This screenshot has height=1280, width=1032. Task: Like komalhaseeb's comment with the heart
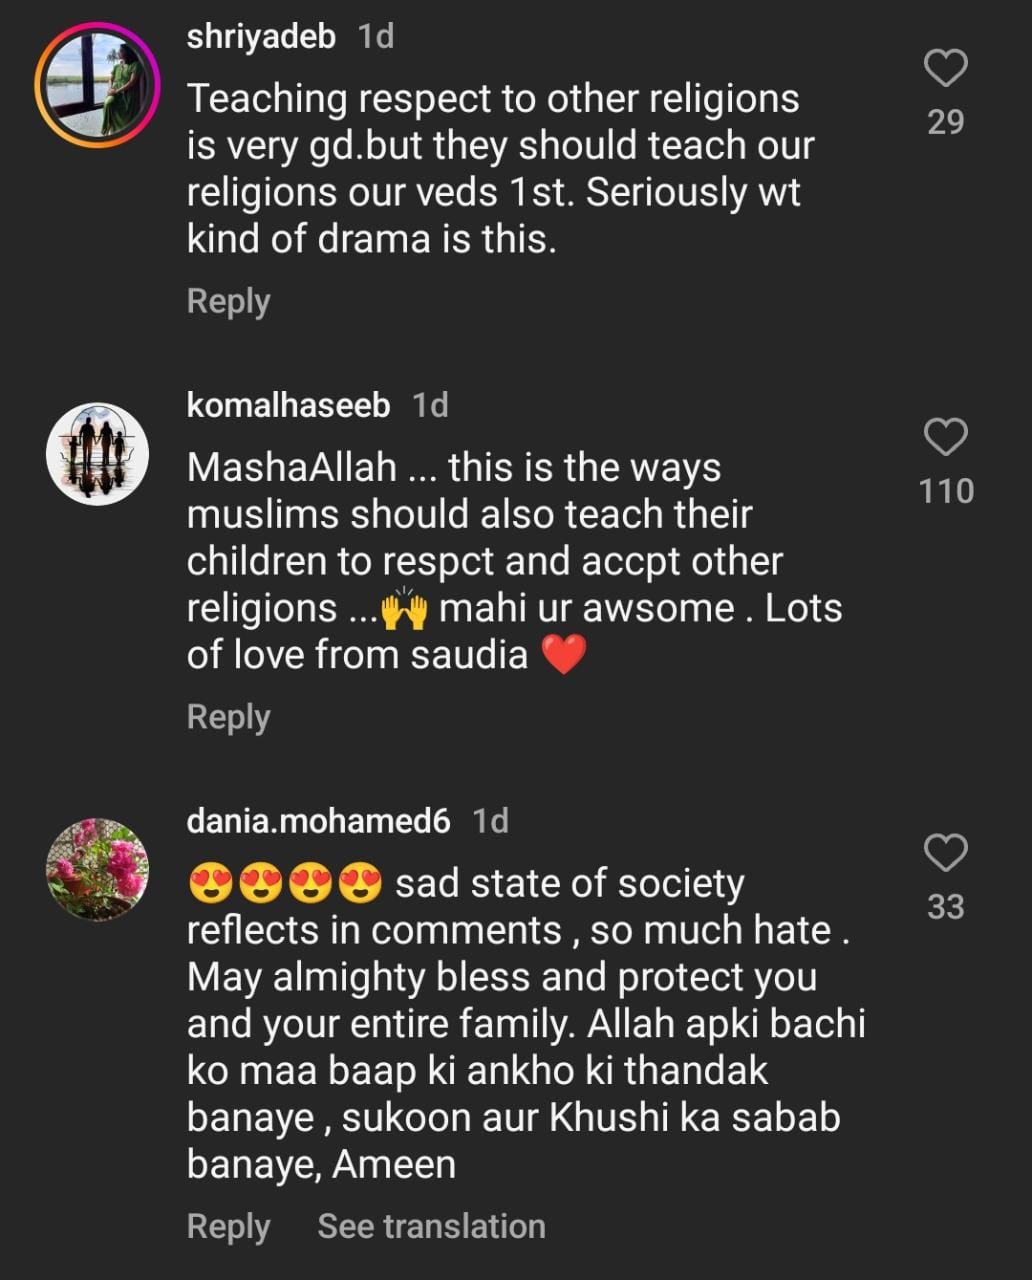tap(945, 437)
